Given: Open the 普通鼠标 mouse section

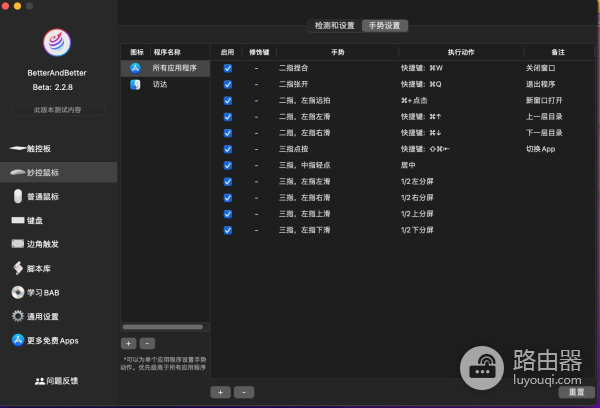Looking at the screenshot, I should tap(36, 196).
